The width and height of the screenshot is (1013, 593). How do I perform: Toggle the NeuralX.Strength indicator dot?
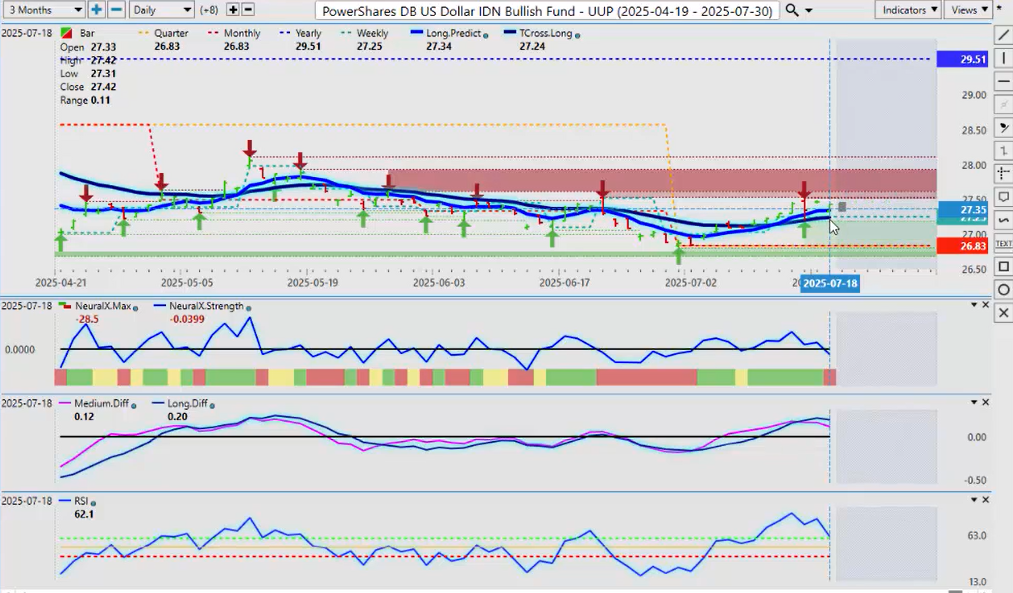tap(248, 307)
